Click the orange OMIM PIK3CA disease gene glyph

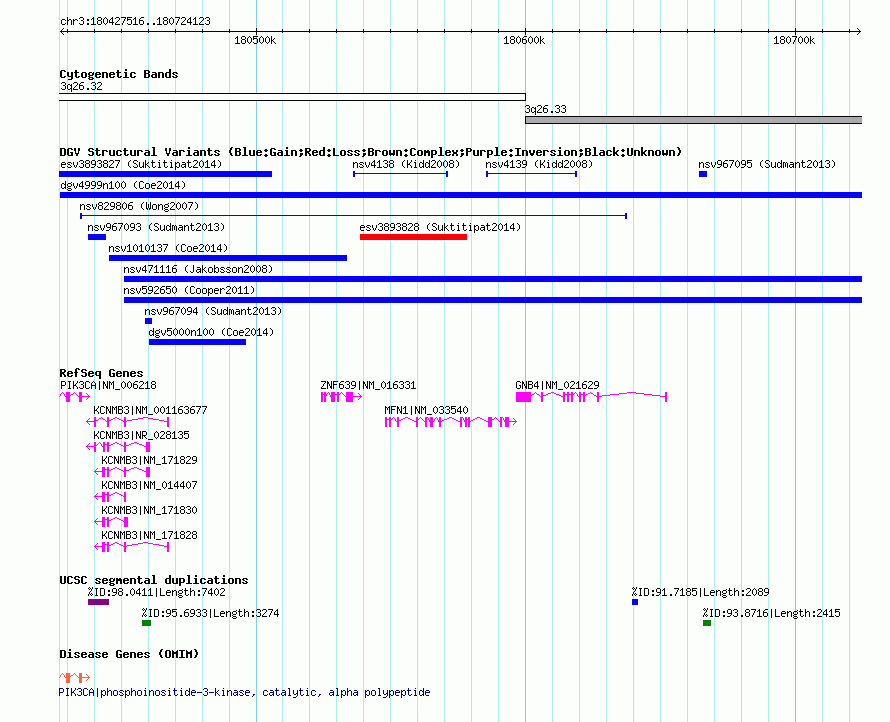74,677
